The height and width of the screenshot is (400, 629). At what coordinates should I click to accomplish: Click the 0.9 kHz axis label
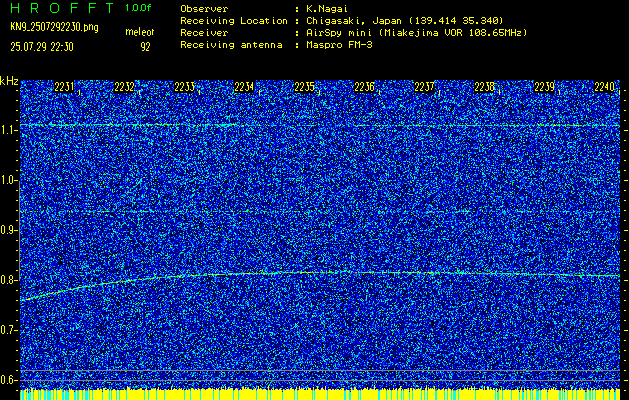point(8,230)
